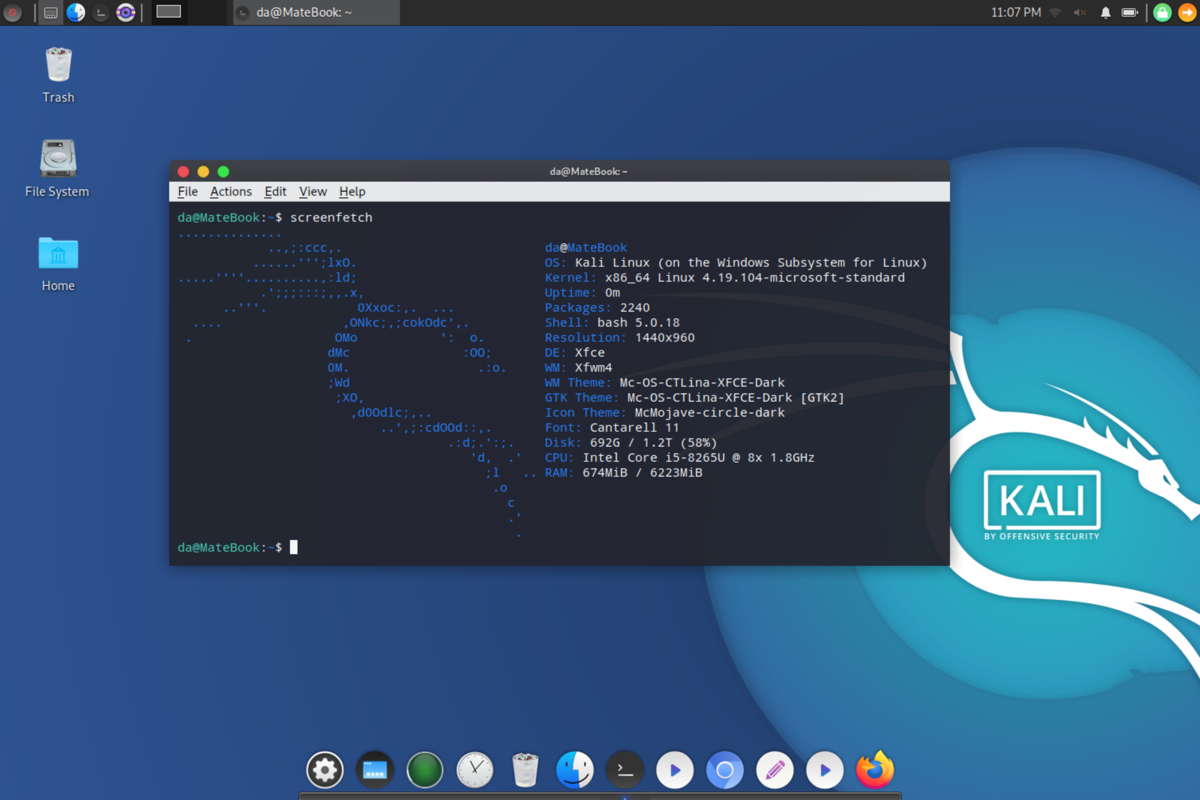Launch the terminal icon in the dock
Screen dimensions: 1200x800
[x=625, y=770]
